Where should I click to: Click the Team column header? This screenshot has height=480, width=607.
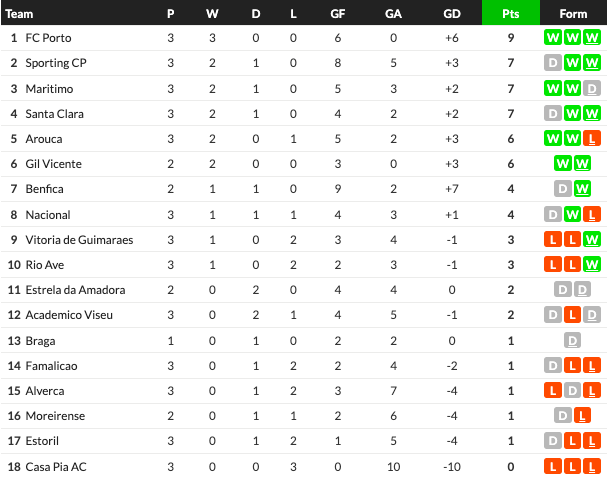click(x=19, y=14)
